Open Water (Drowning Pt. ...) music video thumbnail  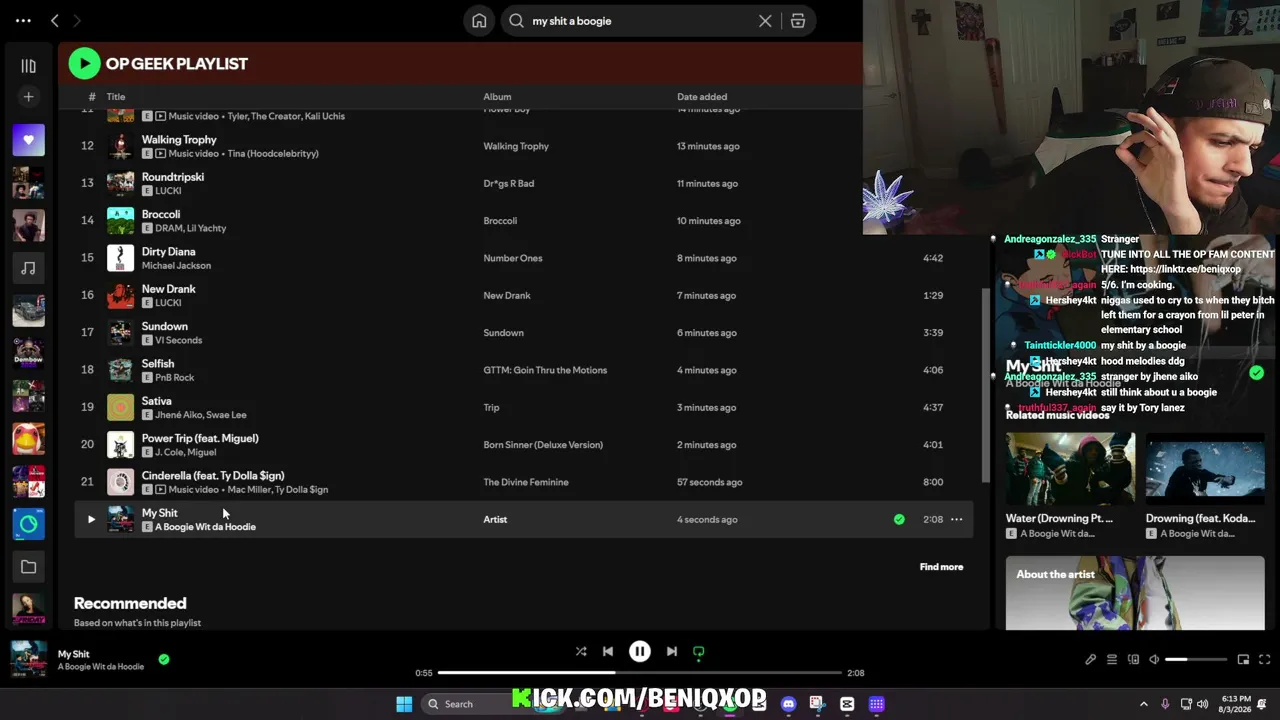tap(1070, 470)
